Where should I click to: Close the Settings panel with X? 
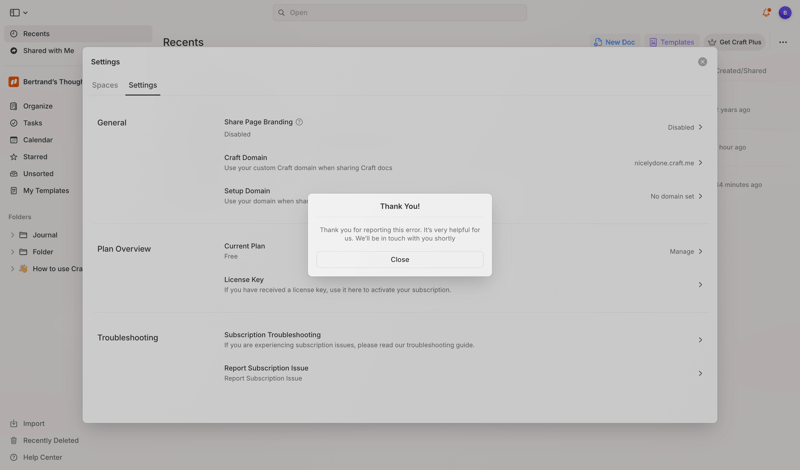[702, 62]
